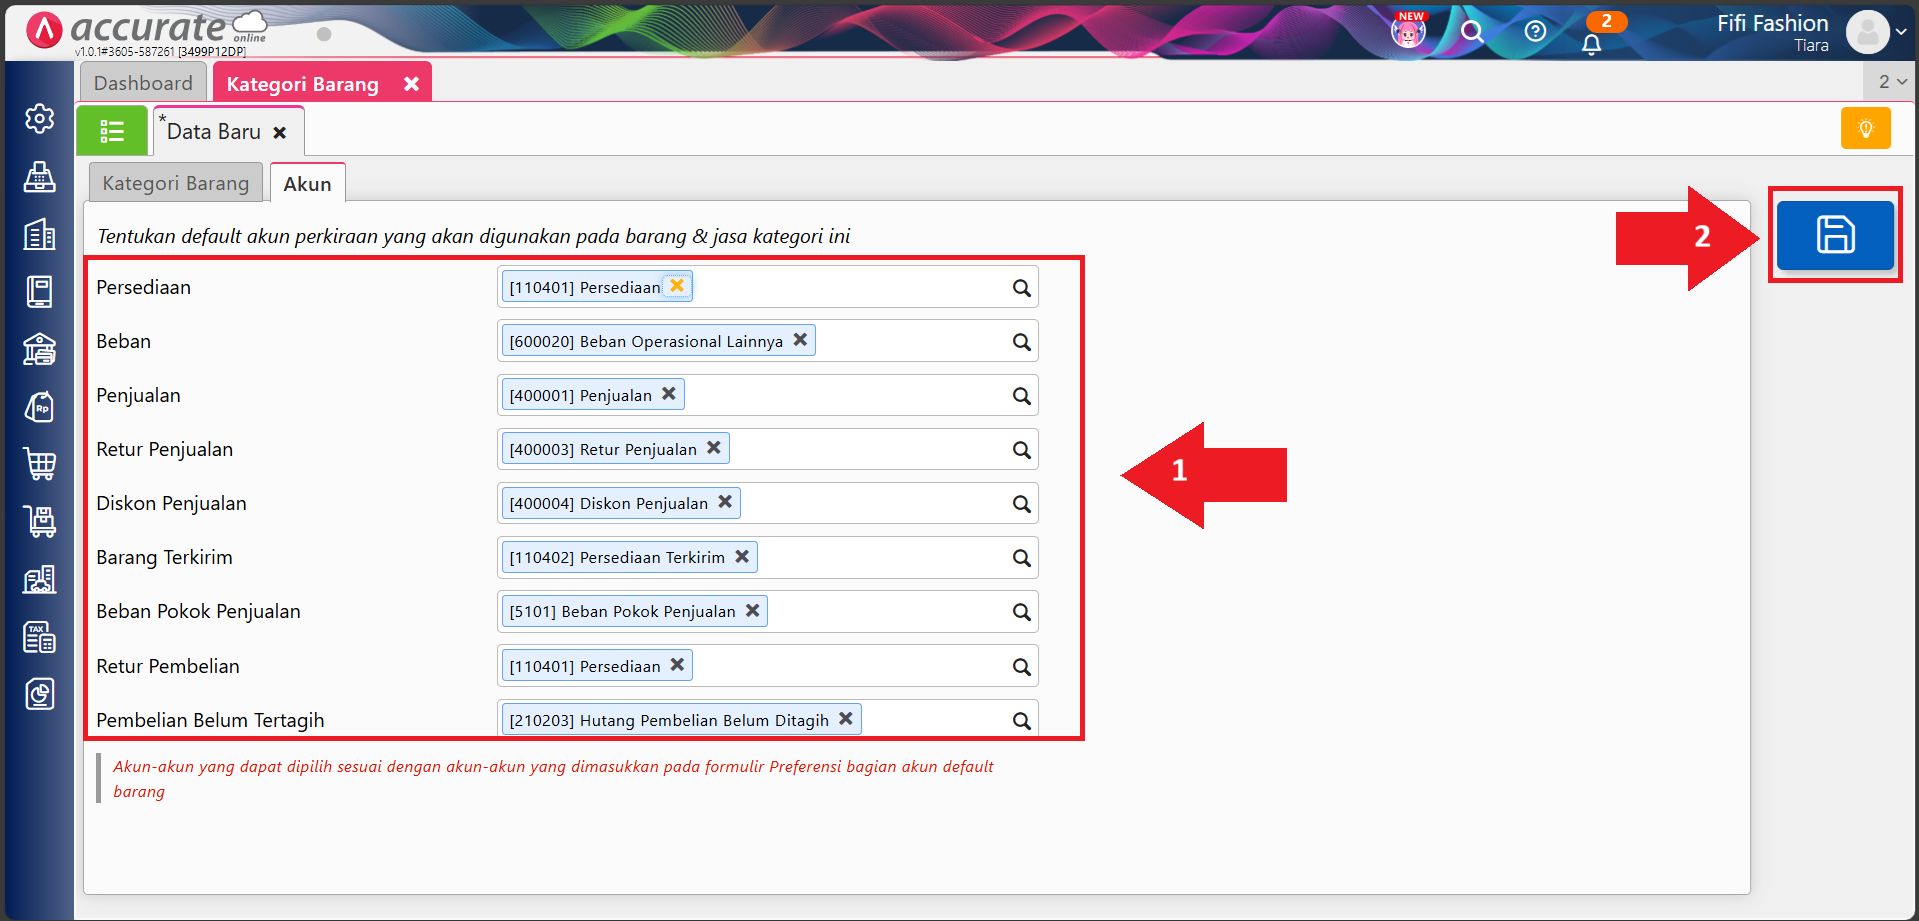Remove the Diskon Penjualan account tag
Screen dimensions: 1919x921
(x=725, y=502)
